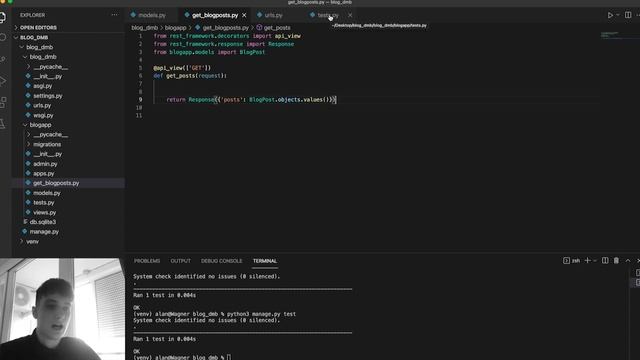Image resolution: width=640 pixels, height=360 pixels.
Task: Click line number 10 in gutter
Action: (x=139, y=108)
